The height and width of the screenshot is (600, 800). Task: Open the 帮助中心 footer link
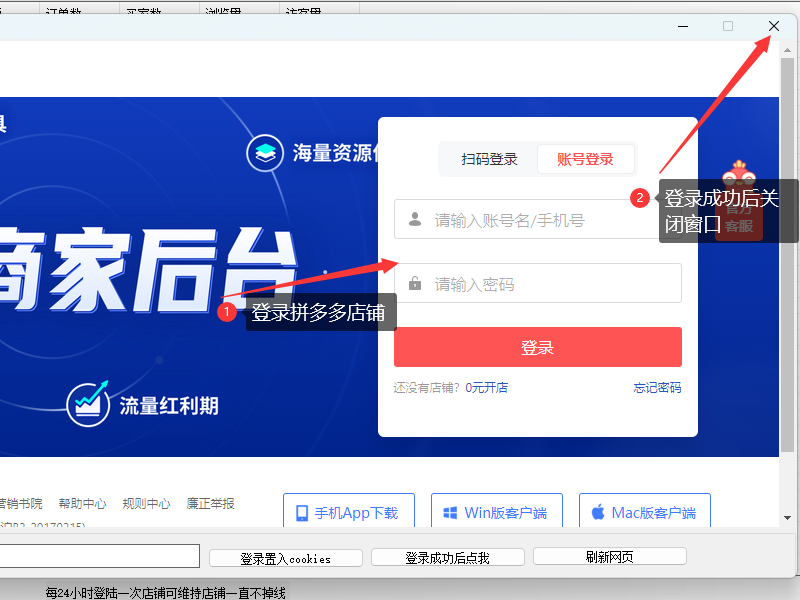click(x=82, y=504)
